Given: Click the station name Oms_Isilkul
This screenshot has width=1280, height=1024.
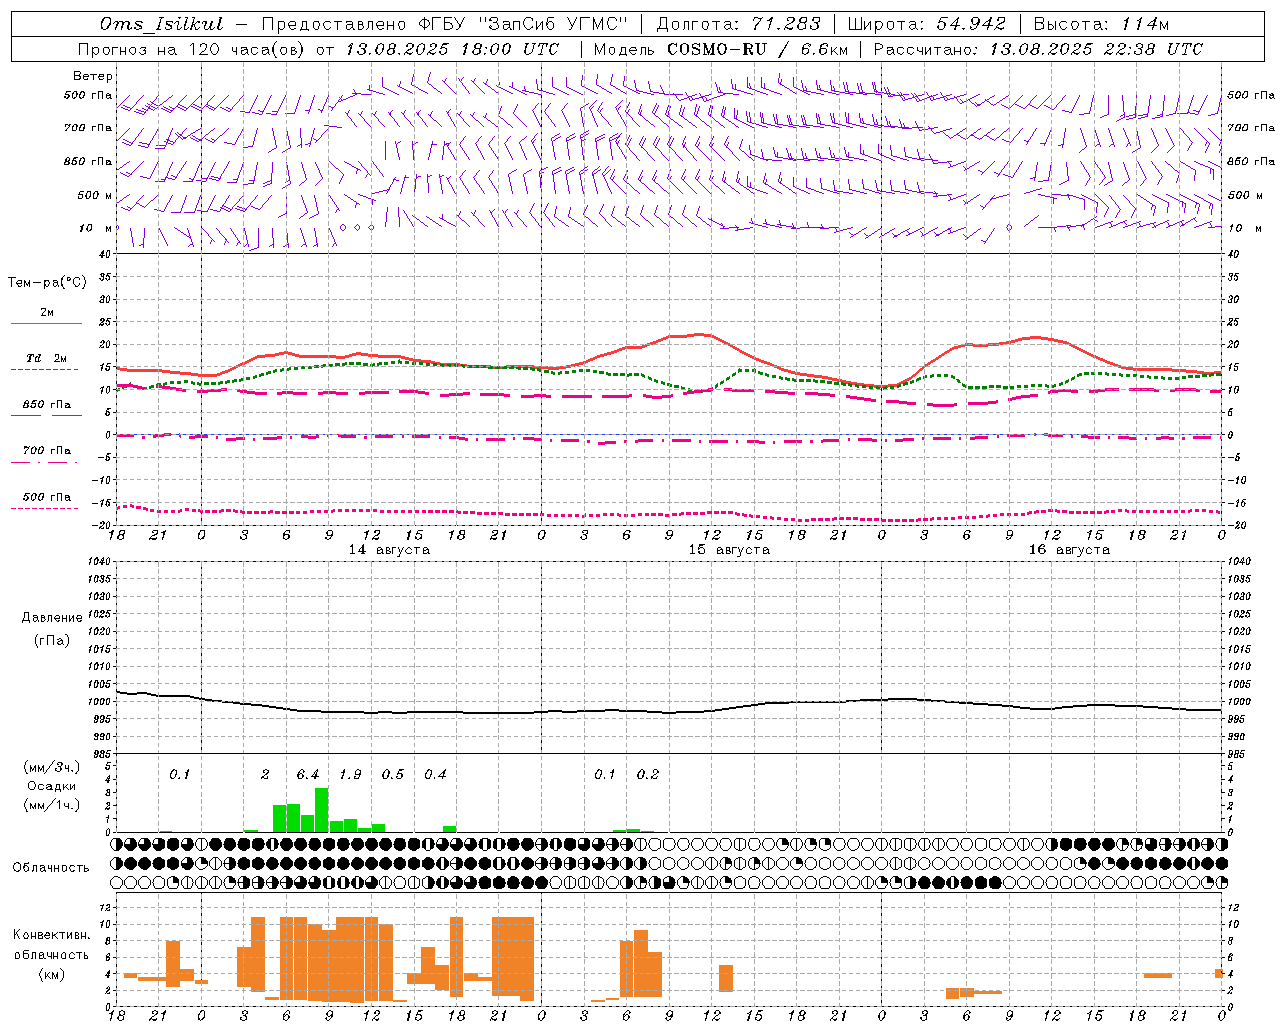Looking at the screenshot, I should (x=161, y=24).
